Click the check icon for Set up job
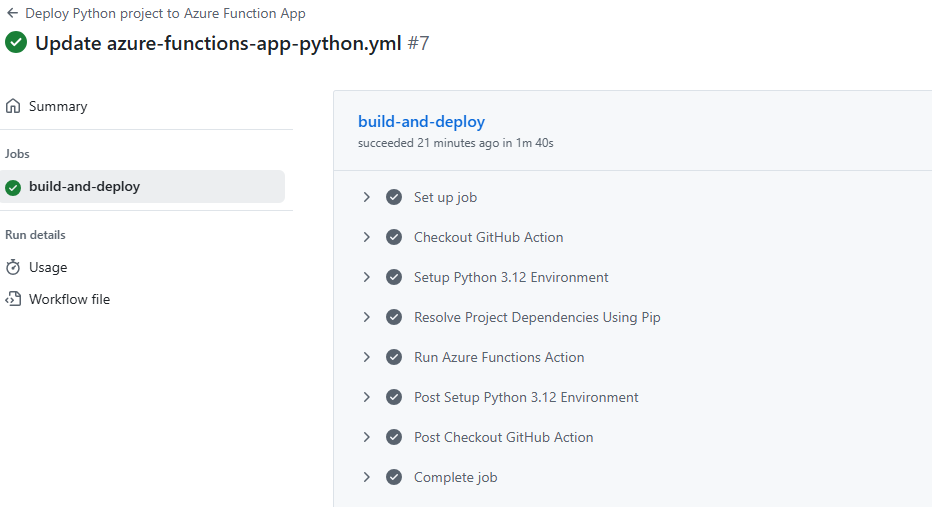Image resolution: width=932 pixels, height=507 pixels. [394, 197]
